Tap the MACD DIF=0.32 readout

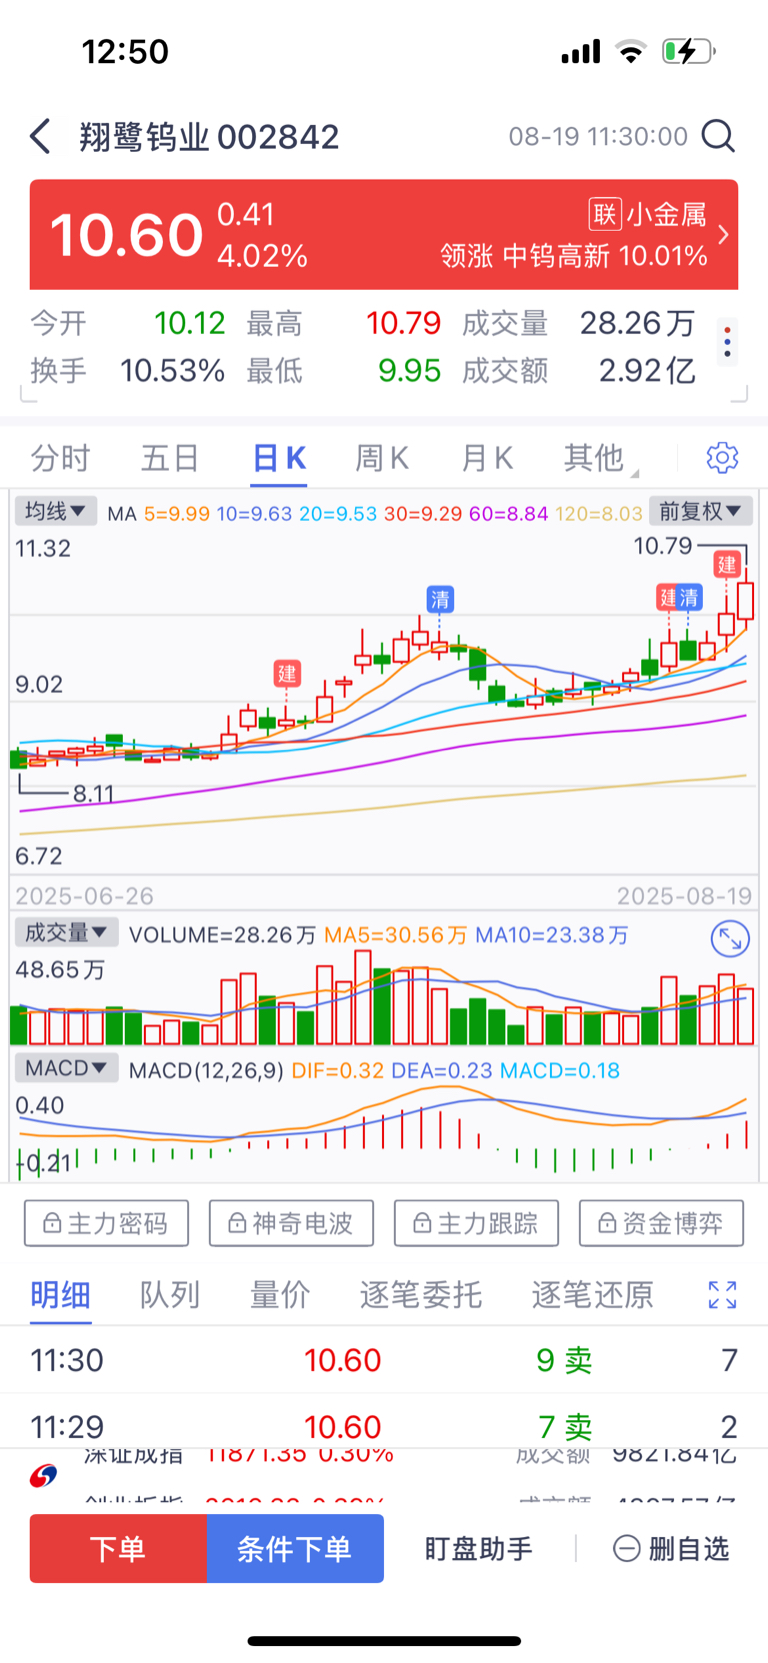[x=337, y=1070]
